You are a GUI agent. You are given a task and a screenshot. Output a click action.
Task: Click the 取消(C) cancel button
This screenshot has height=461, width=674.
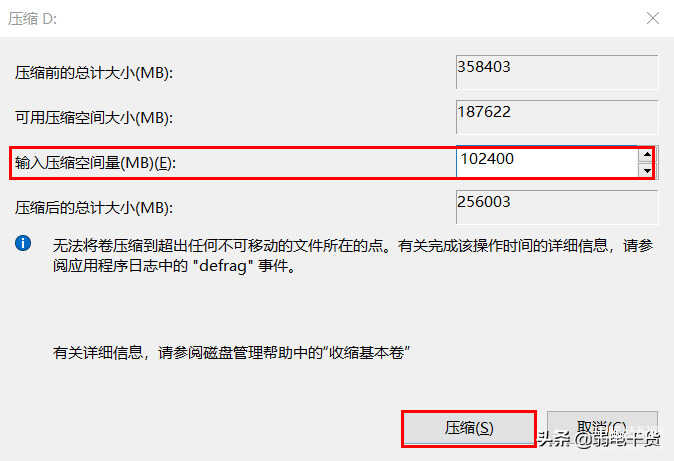pos(602,428)
